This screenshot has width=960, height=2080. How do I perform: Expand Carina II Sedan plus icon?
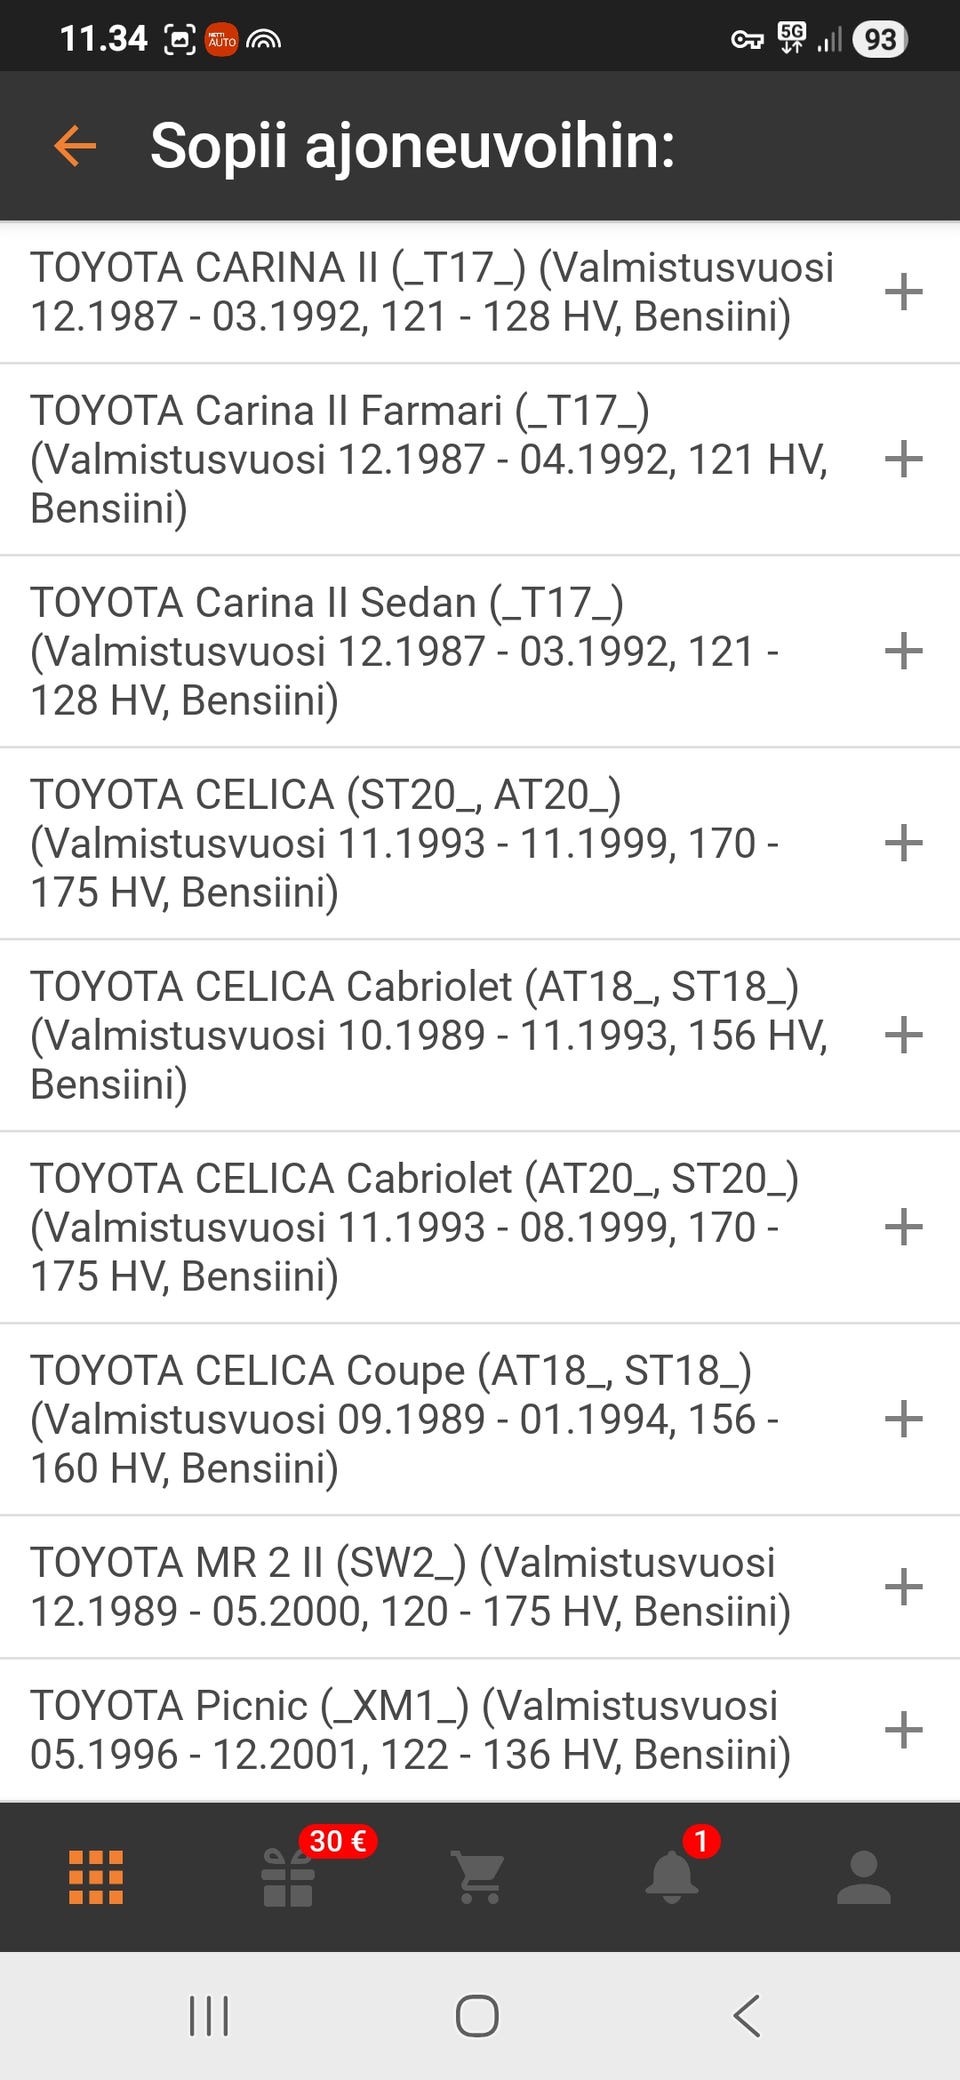click(x=903, y=651)
